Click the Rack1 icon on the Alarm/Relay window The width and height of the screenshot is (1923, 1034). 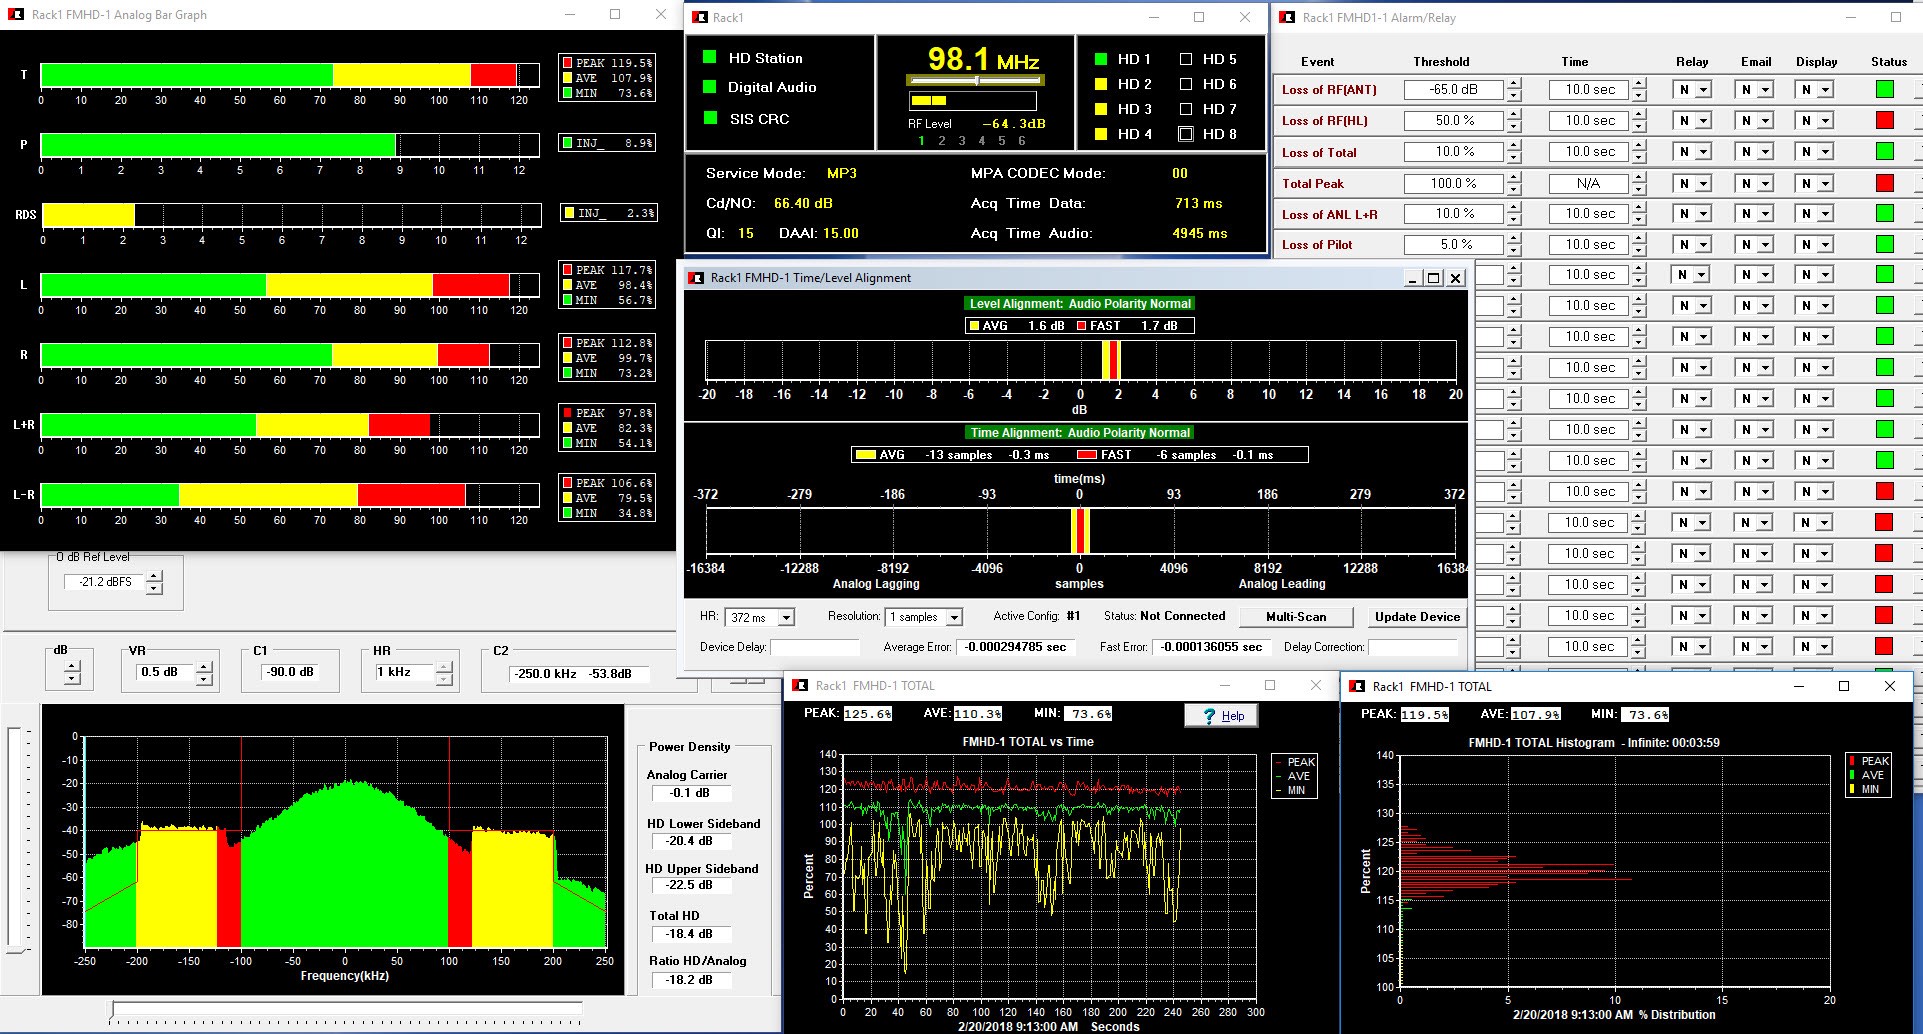pyautogui.click(x=1288, y=16)
